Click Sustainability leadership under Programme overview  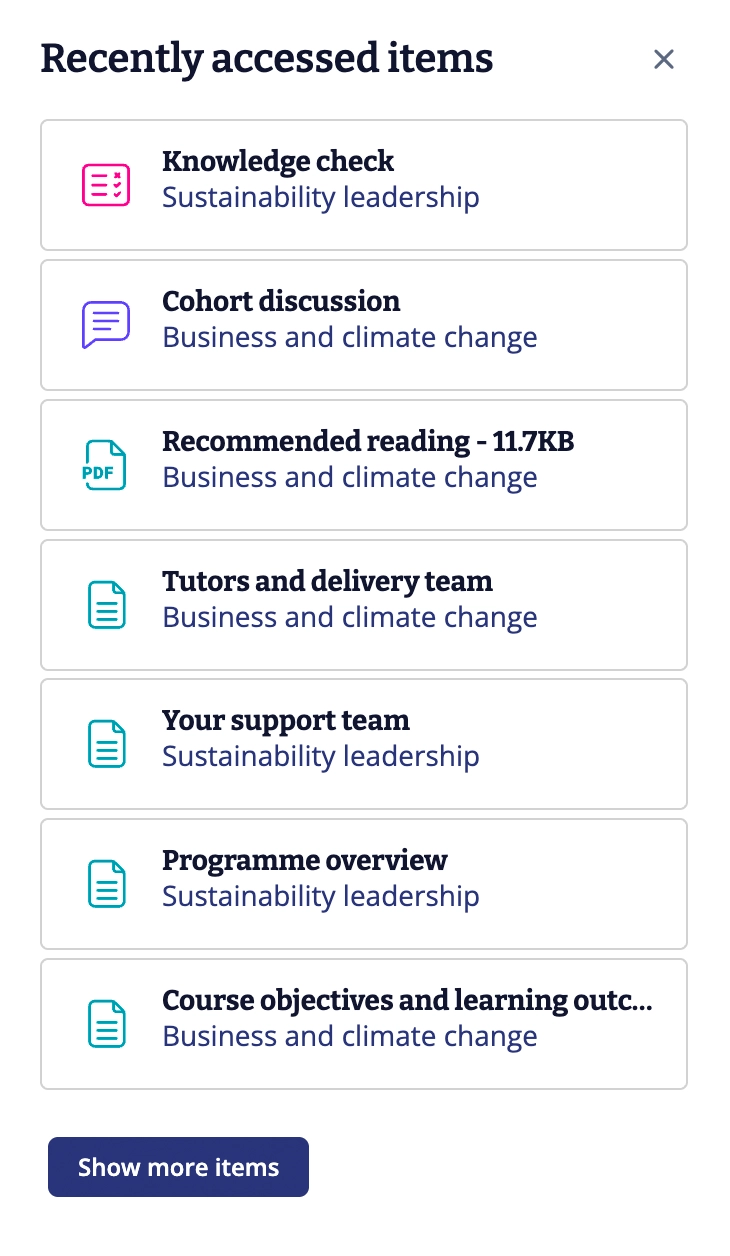click(321, 897)
